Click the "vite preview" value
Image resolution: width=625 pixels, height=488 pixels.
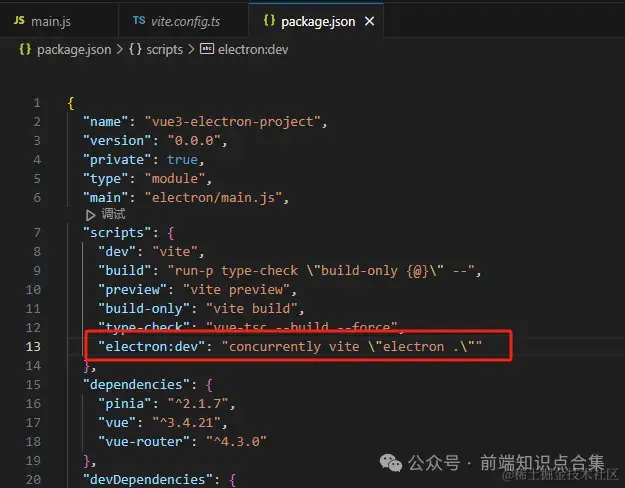[236, 289]
